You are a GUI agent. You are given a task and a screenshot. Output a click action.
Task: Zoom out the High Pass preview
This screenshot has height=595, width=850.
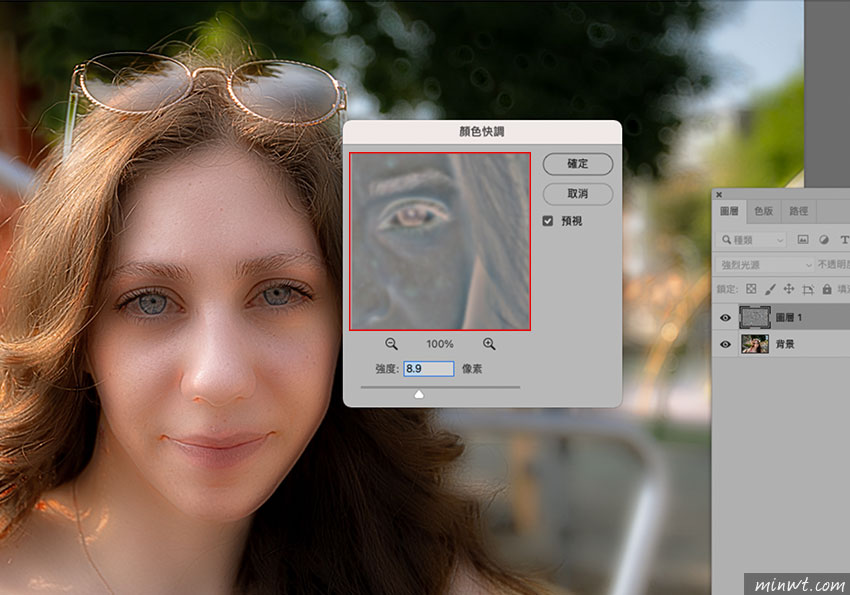pyautogui.click(x=391, y=344)
